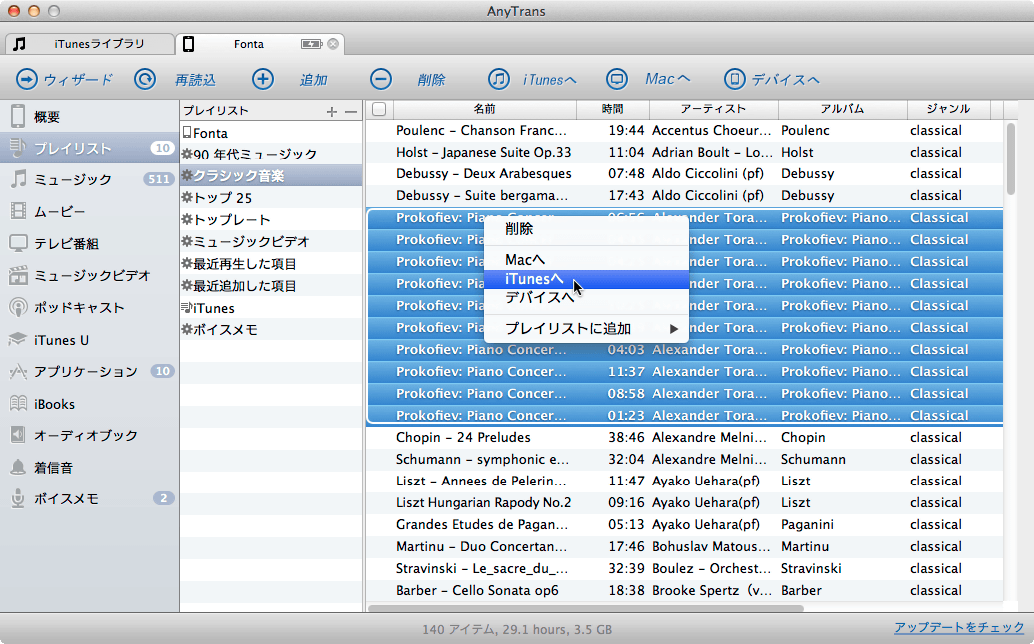Click the Macへ monitor icon
1034x644 pixels.
coord(617,80)
